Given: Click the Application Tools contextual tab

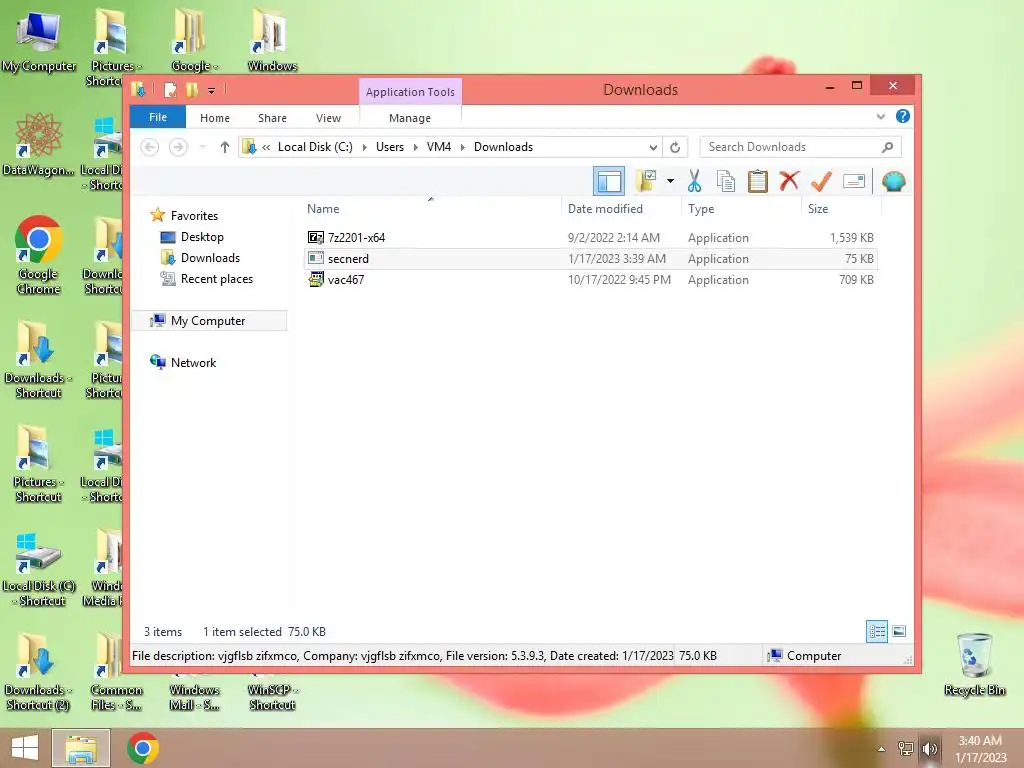Looking at the screenshot, I should [410, 92].
